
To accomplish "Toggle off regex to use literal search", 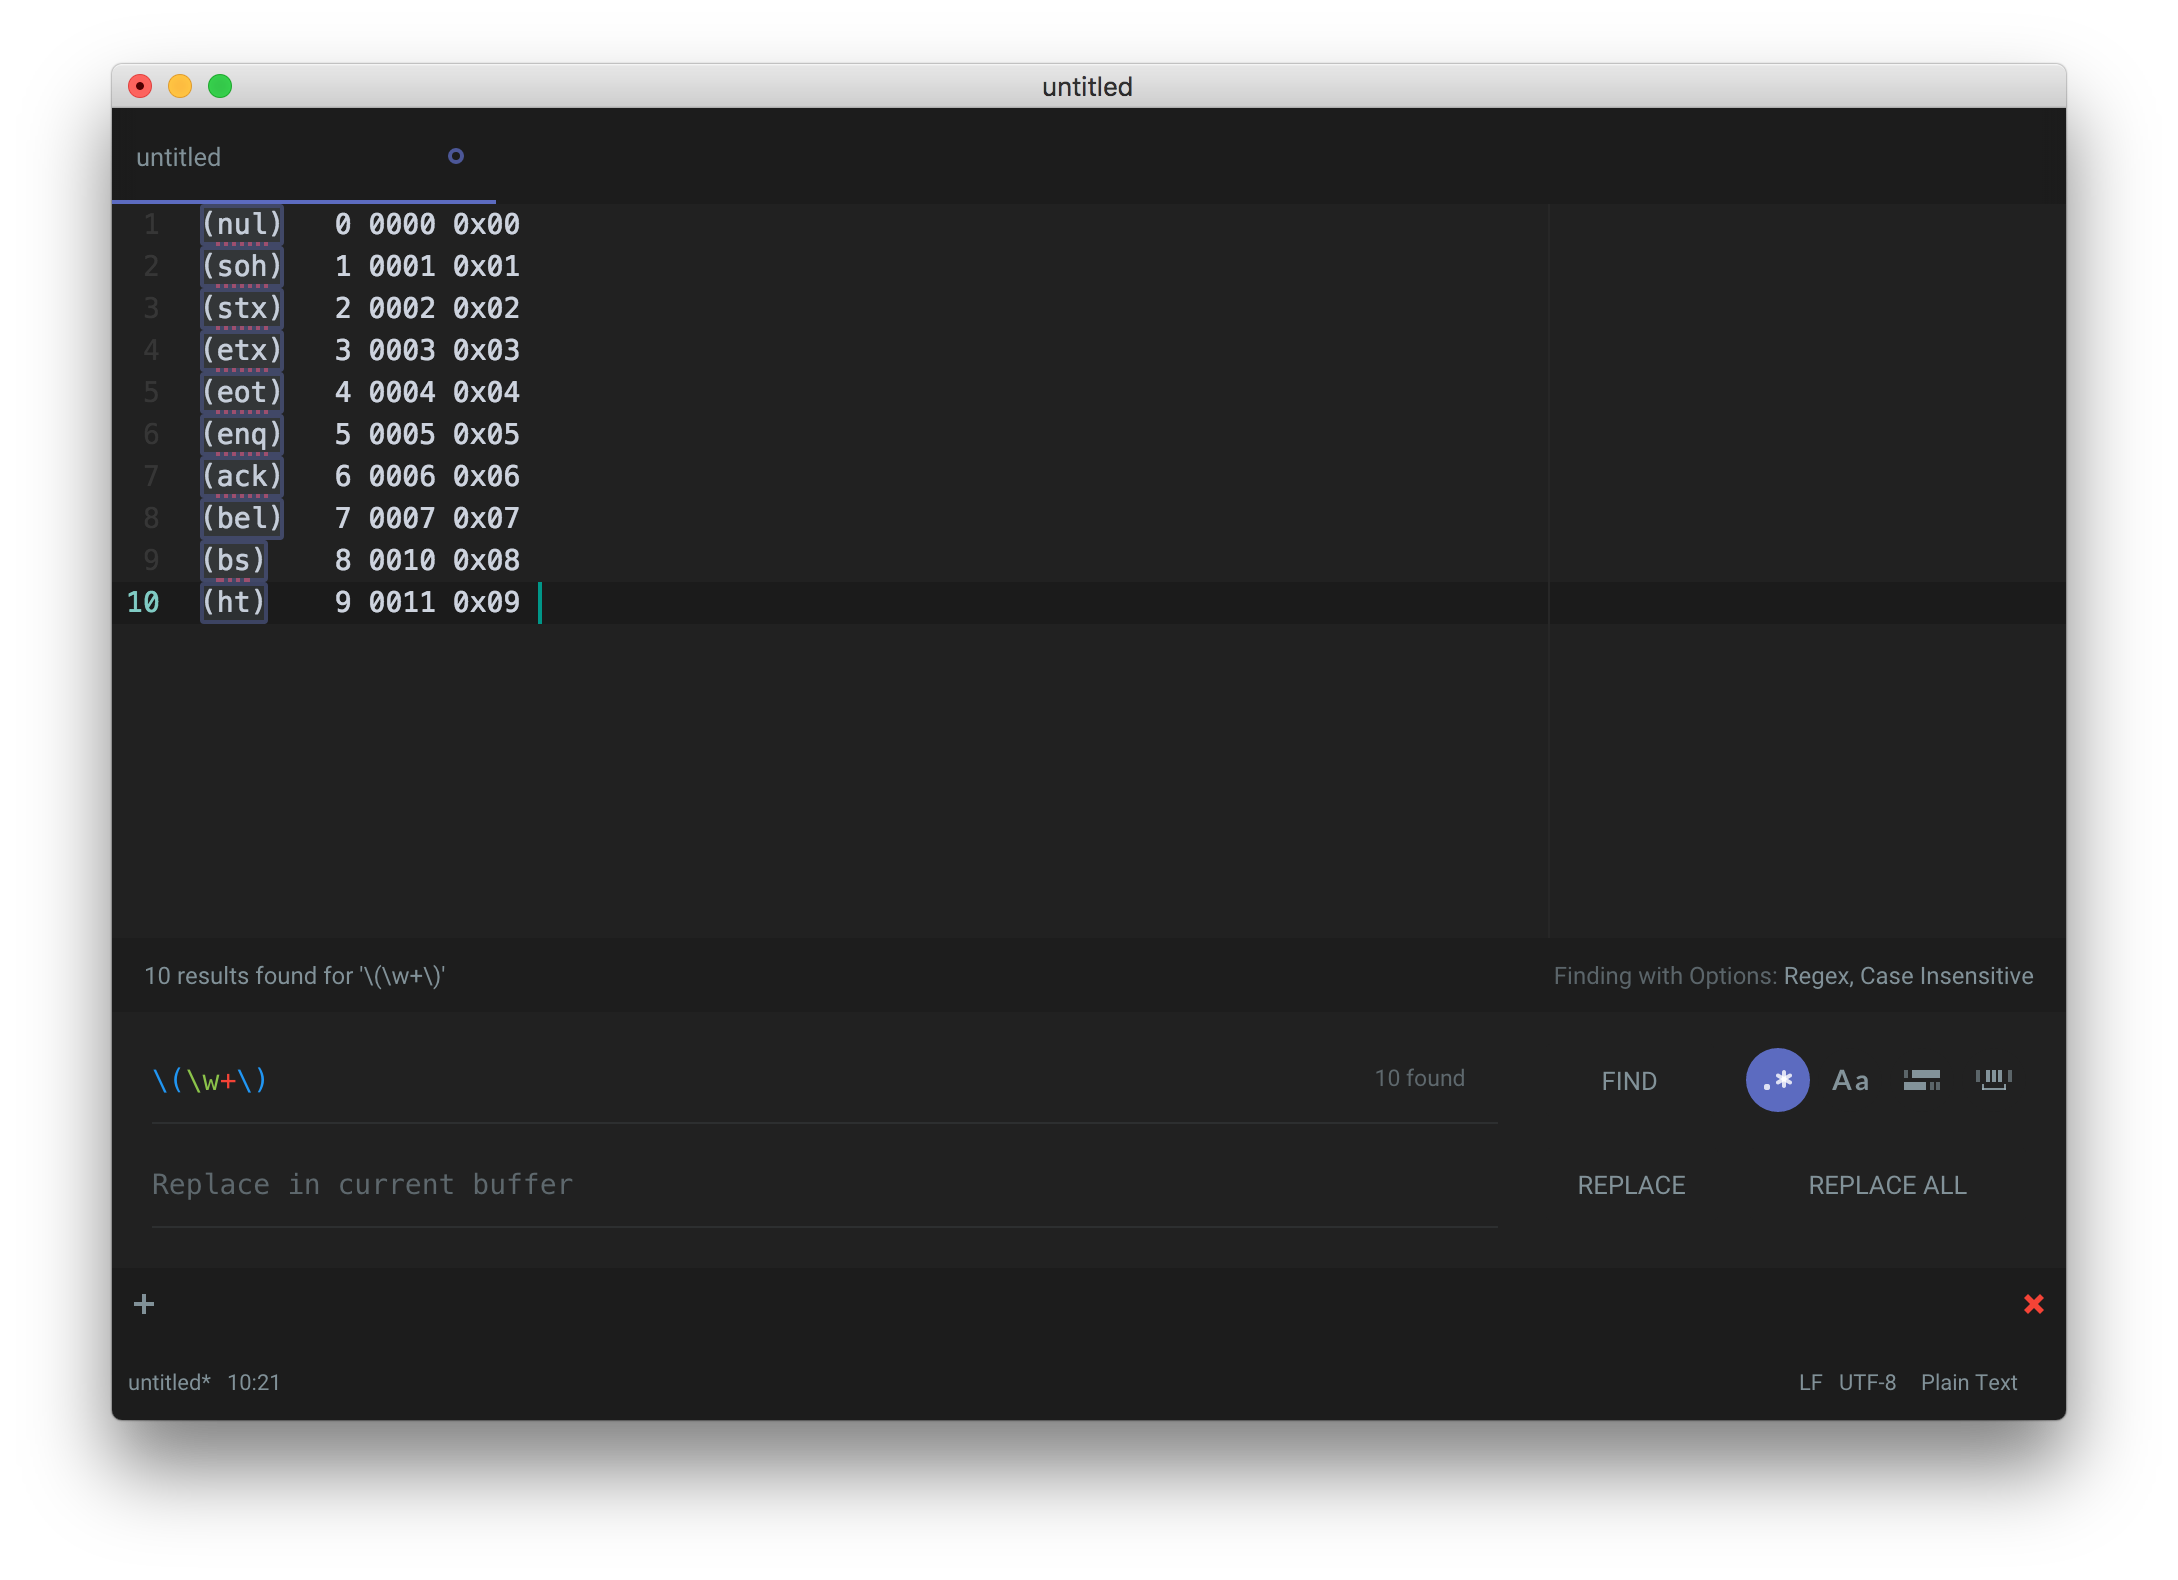I will point(1778,1080).
